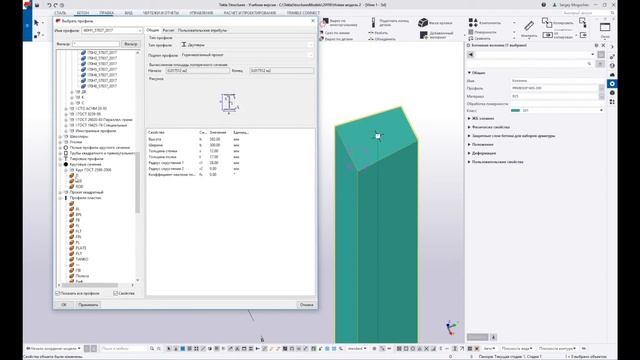Viewport: 640px width, 360px height.
Task: Select the BPL plate profile item
Action: tap(79, 214)
